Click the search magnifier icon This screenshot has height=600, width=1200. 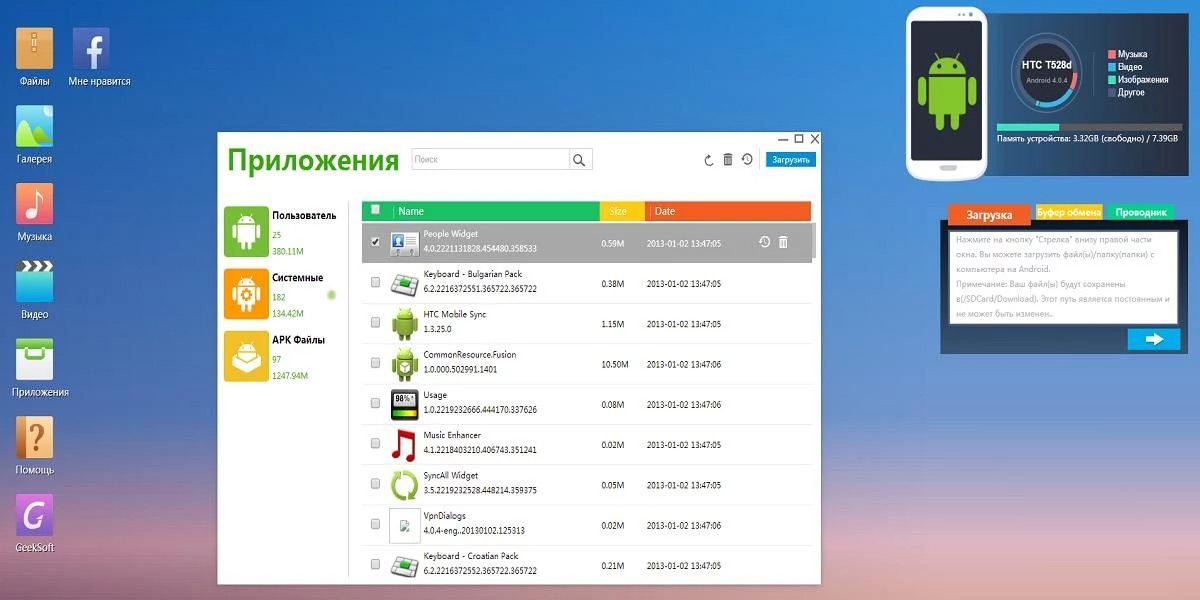click(x=580, y=159)
